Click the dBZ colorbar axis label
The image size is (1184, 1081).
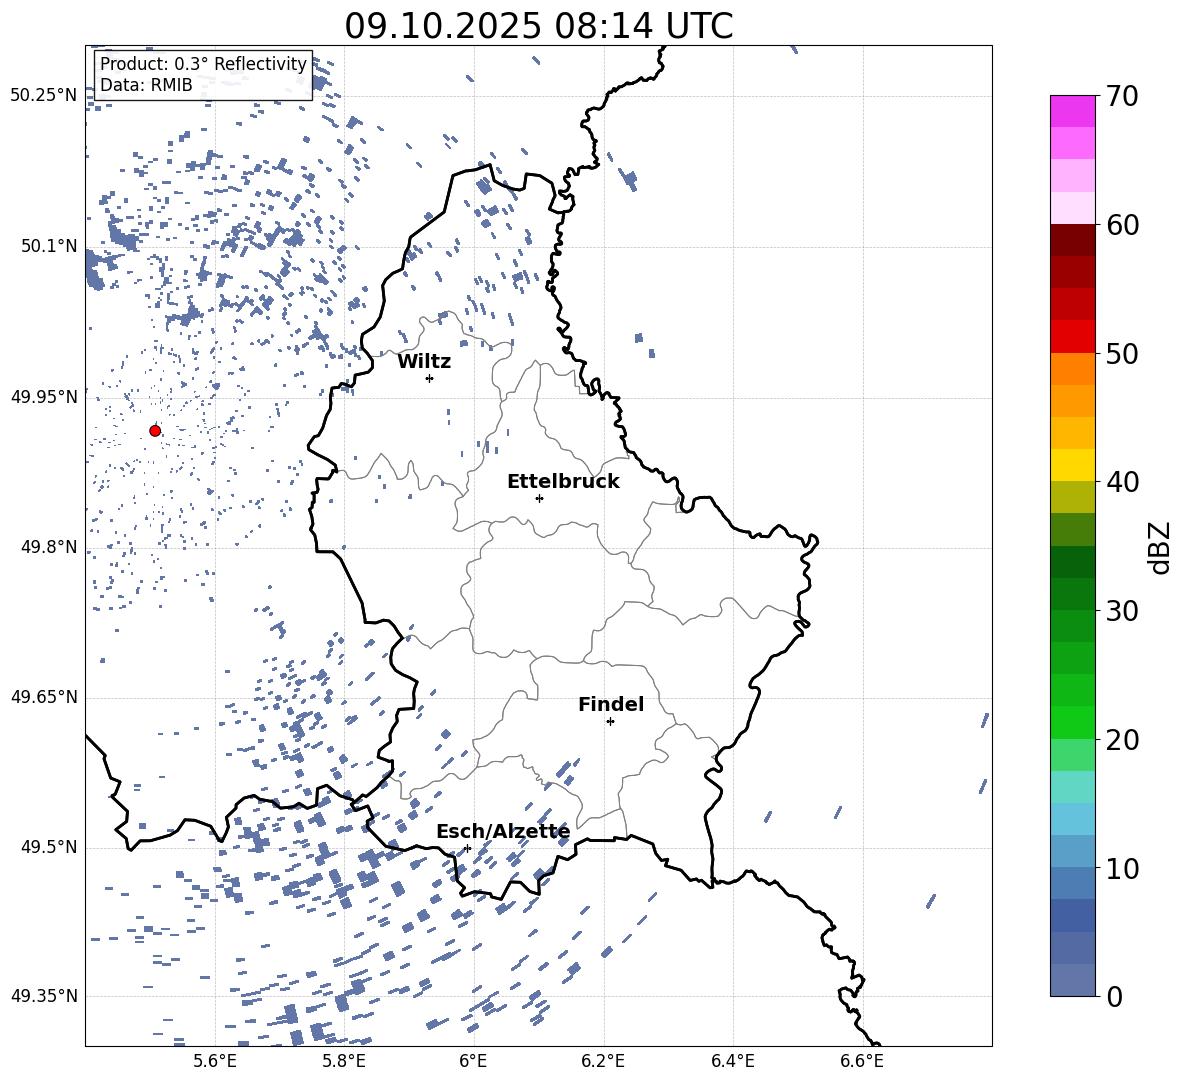[1161, 547]
